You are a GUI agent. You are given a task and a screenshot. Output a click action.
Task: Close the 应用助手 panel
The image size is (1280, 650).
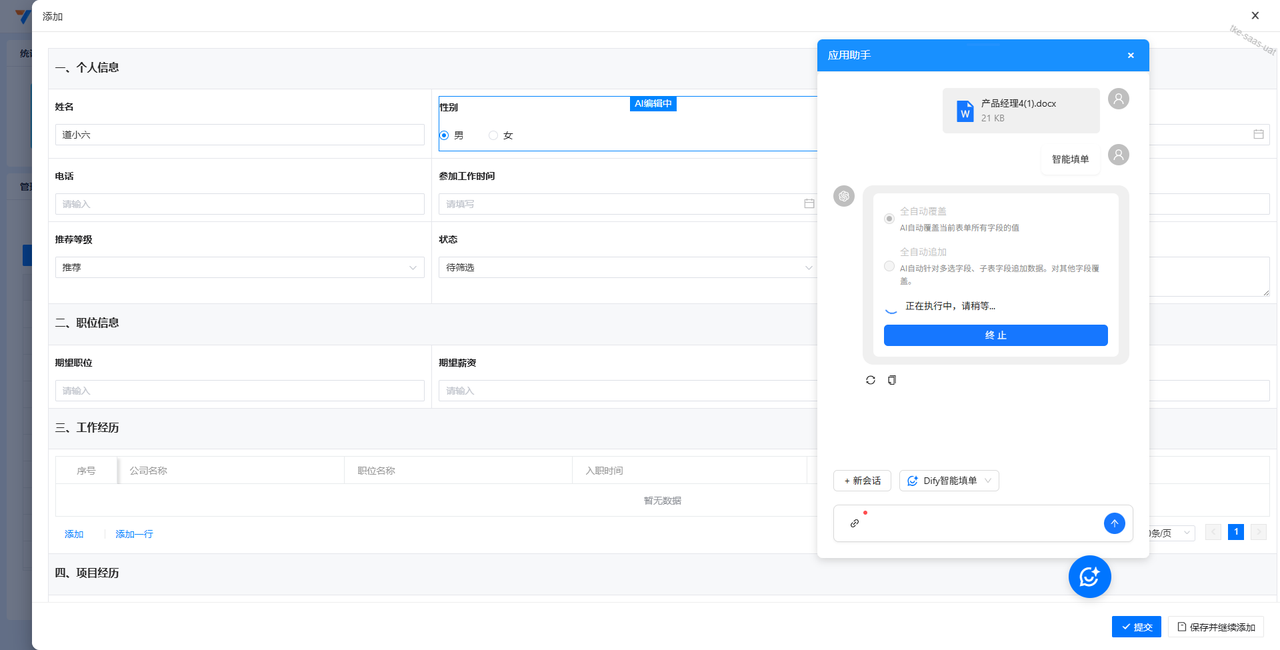point(1131,55)
